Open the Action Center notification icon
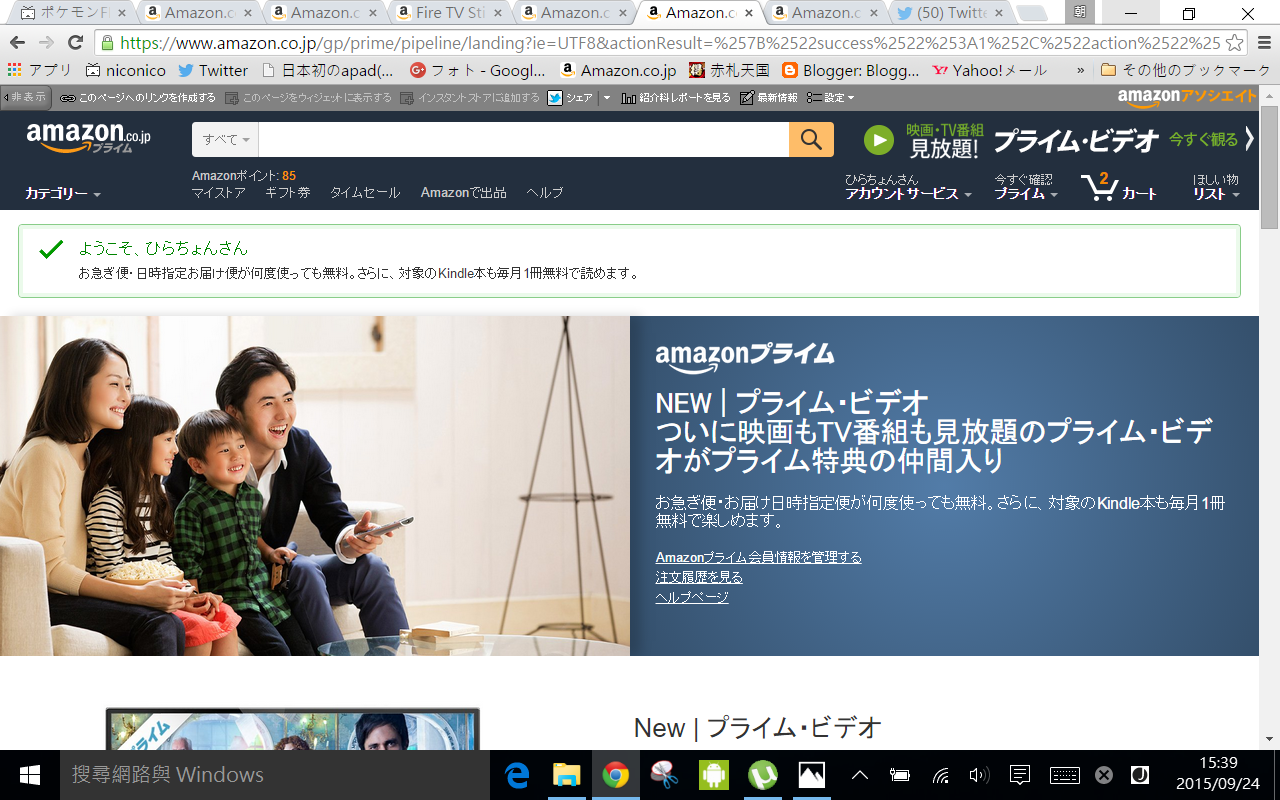The height and width of the screenshot is (800, 1280). 1020,775
